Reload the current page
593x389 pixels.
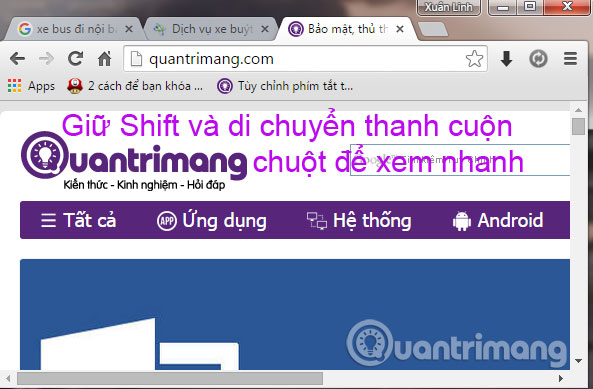[x=75, y=59]
